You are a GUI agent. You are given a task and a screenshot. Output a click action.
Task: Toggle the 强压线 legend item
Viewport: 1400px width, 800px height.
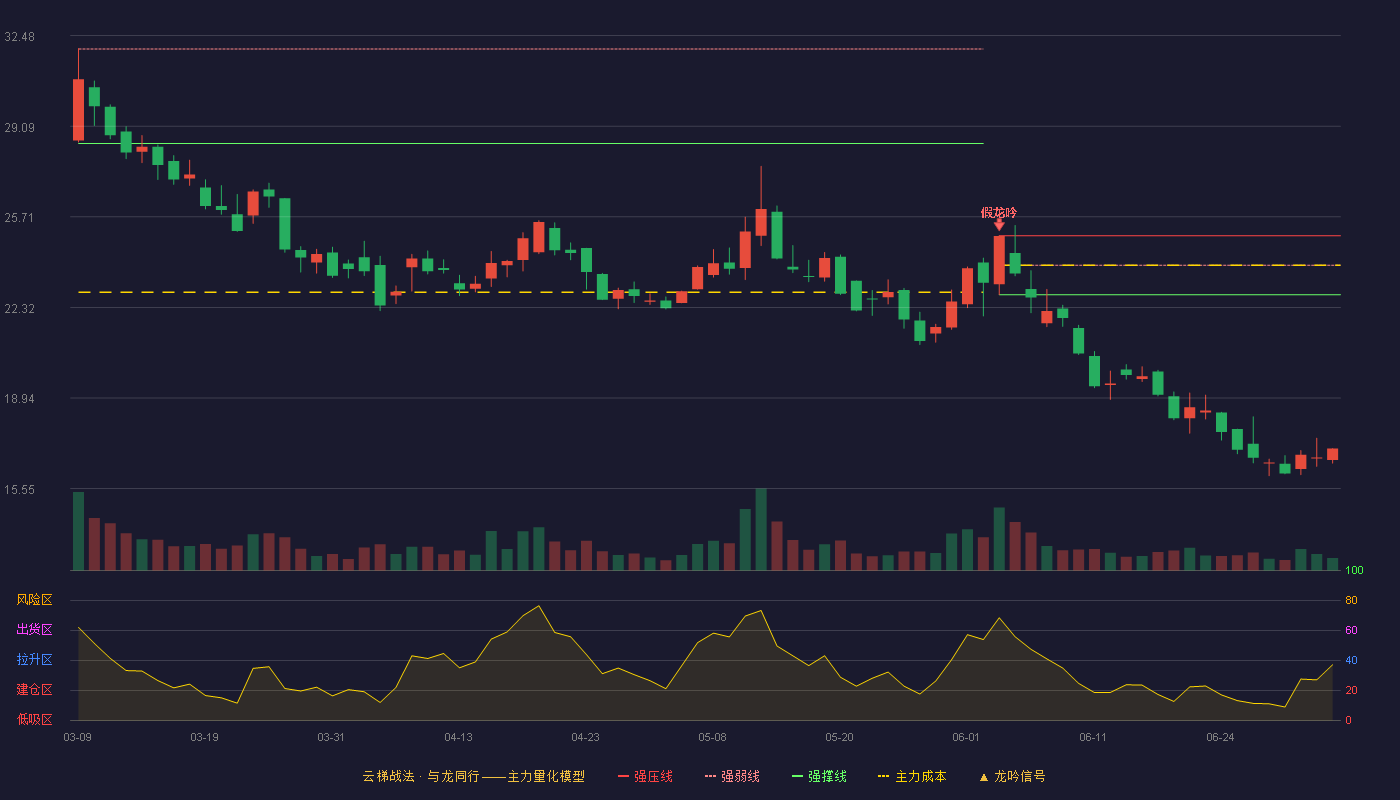tap(645, 776)
